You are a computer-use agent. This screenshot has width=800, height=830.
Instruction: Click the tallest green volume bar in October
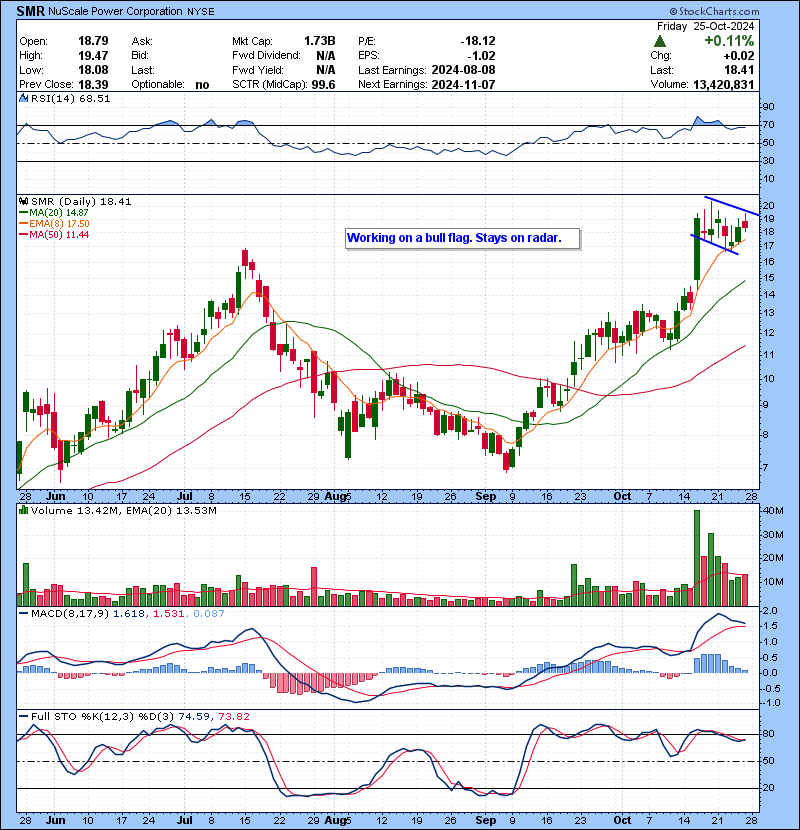pos(697,558)
